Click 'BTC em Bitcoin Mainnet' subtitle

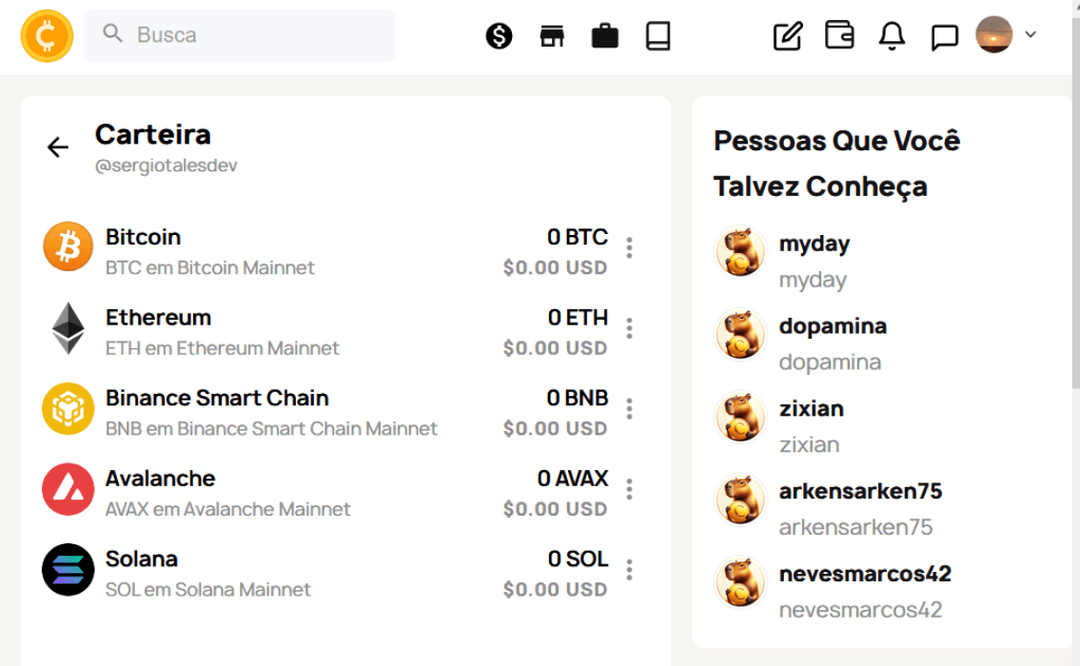(210, 267)
